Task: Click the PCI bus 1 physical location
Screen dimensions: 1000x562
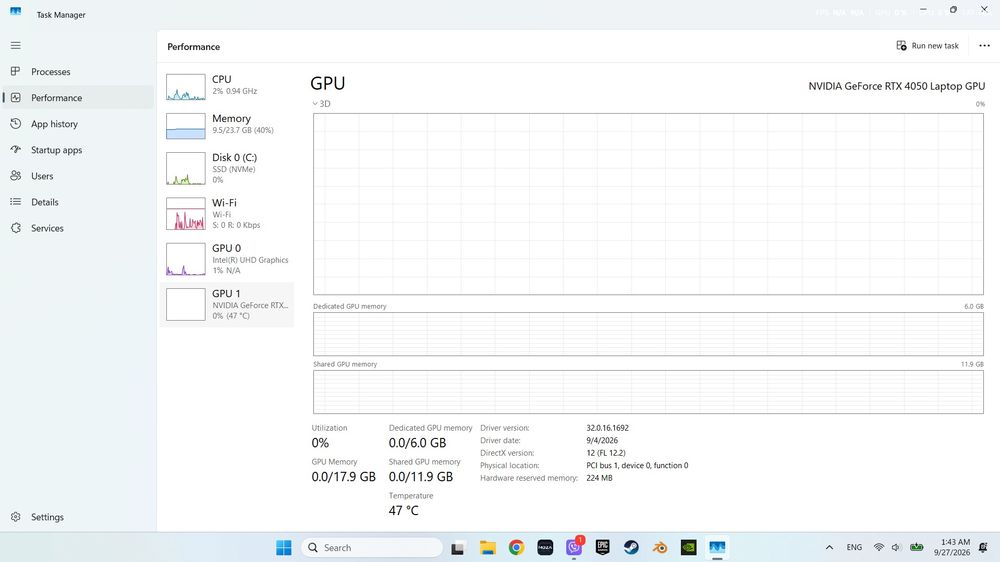Action: coord(637,466)
